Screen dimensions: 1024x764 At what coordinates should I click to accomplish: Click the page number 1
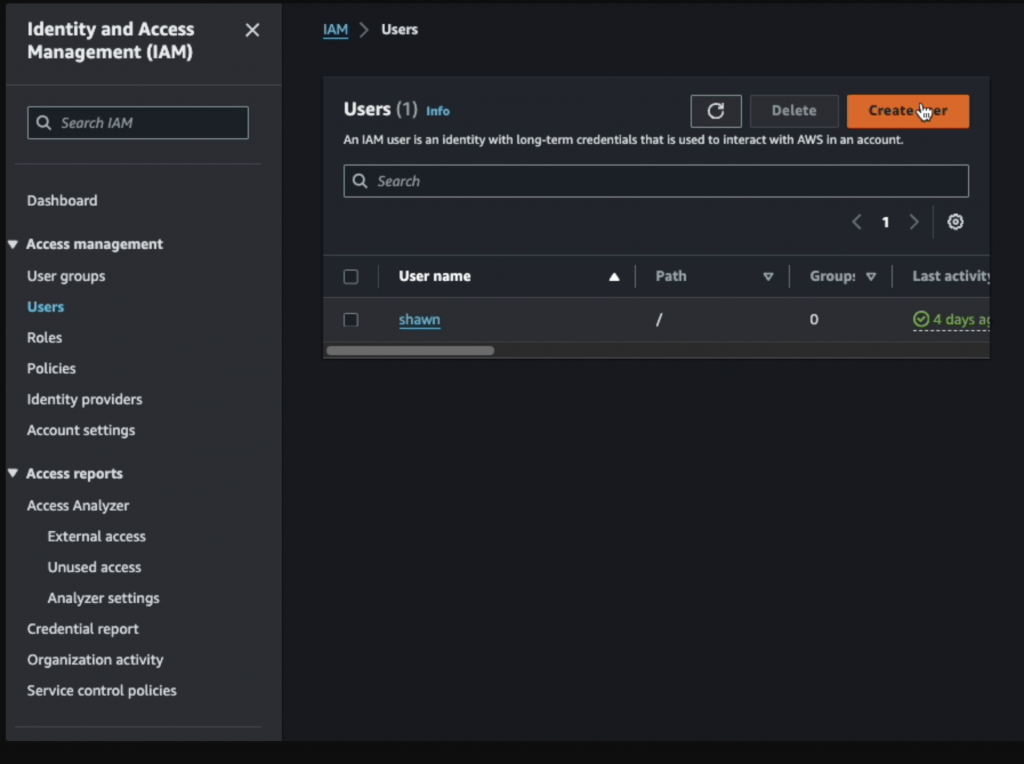886,222
